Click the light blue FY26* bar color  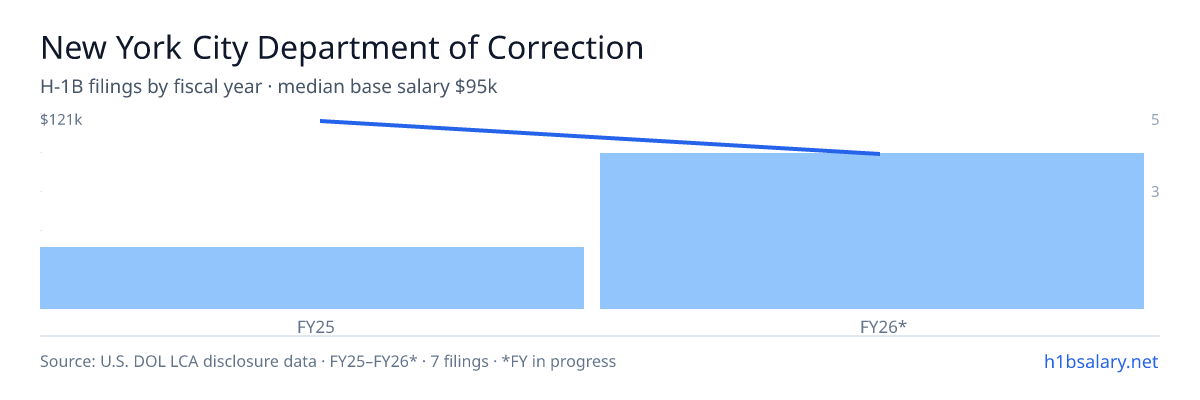(x=872, y=231)
